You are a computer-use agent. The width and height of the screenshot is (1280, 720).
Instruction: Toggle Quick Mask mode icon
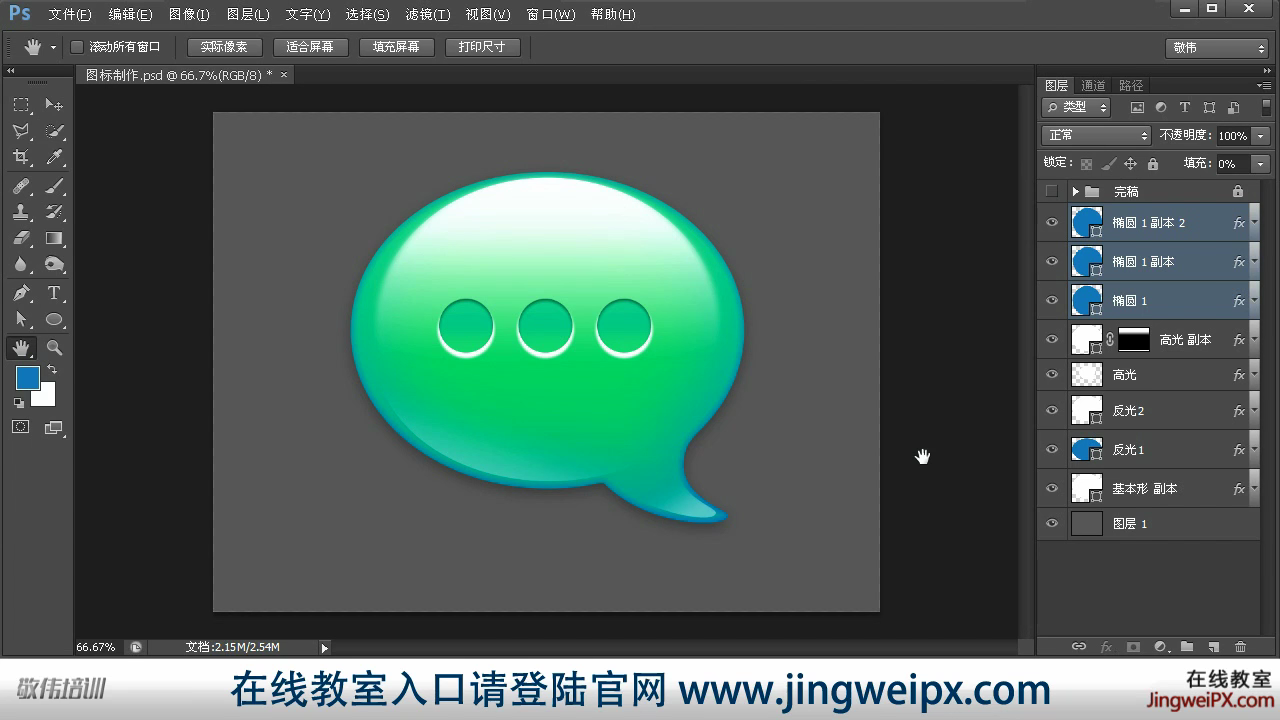[20, 427]
